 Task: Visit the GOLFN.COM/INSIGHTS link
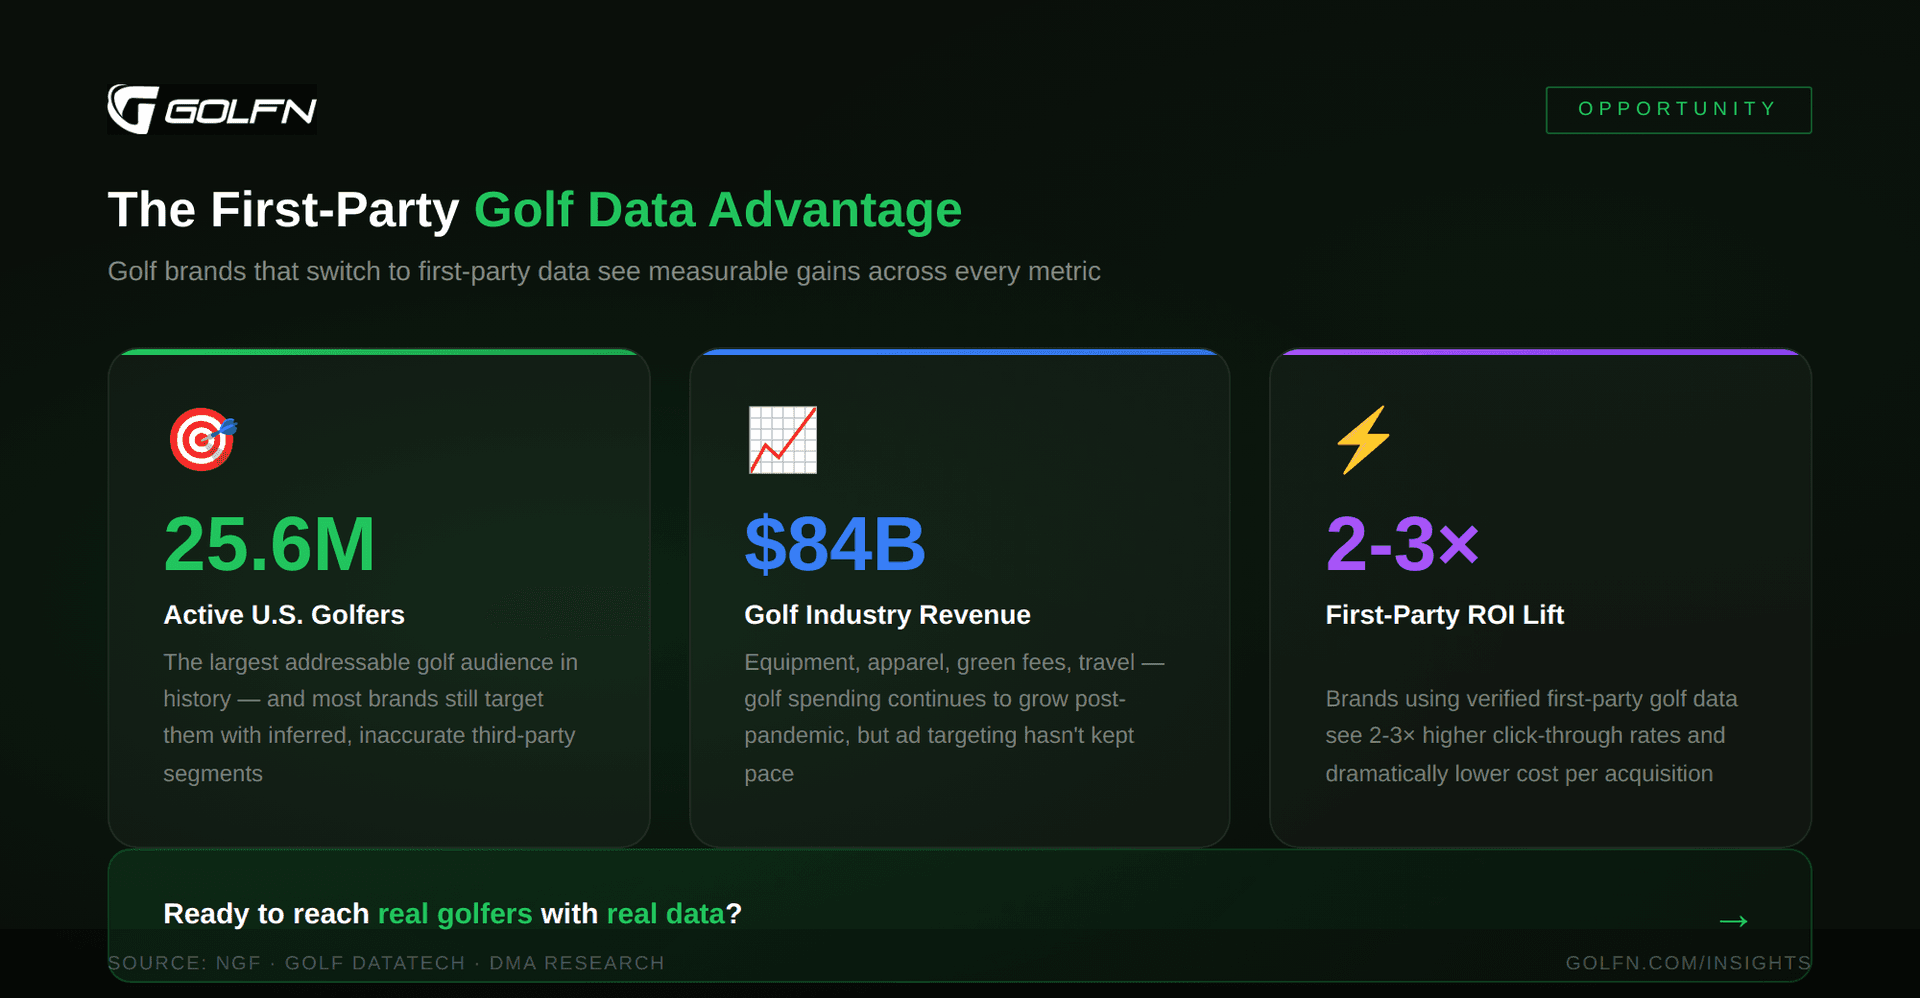click(1689, 963)
